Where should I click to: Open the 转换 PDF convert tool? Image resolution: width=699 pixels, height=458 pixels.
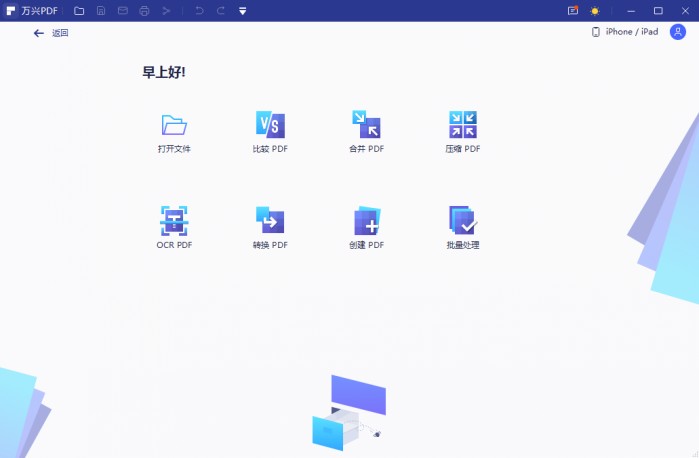click(x=270, y=221)
